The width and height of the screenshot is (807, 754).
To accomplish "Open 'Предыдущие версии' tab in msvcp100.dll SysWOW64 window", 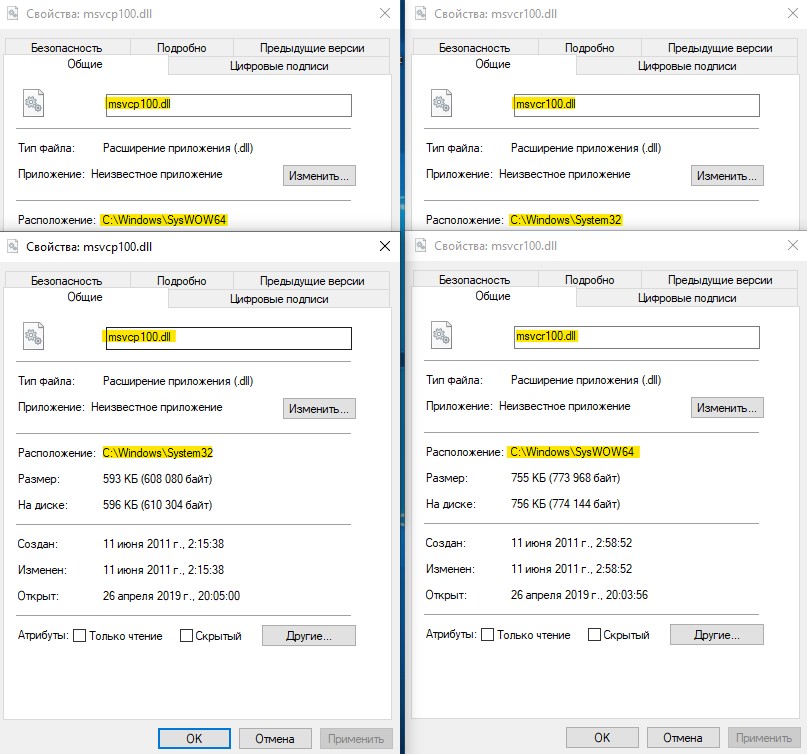I will pos(312,48).
